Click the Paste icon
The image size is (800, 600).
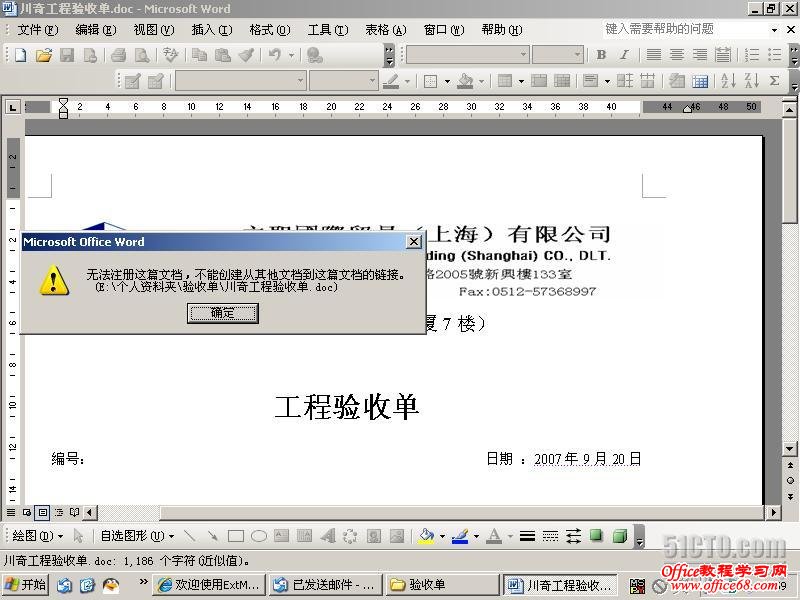pyautogui.click(x=222, y=55)
